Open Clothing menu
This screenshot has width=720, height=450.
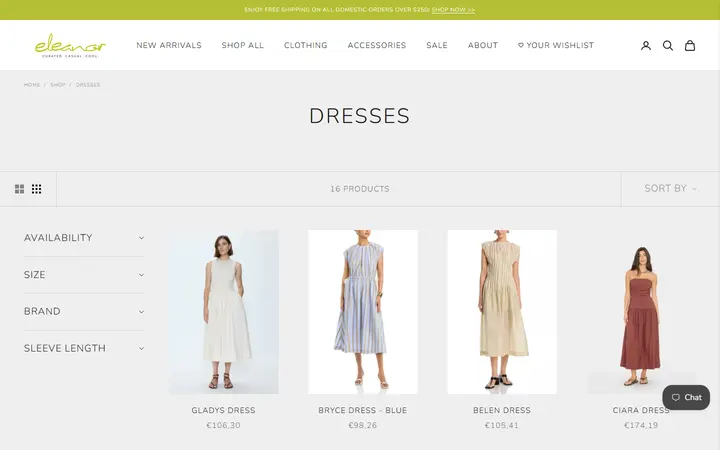[x=305, y=45]
